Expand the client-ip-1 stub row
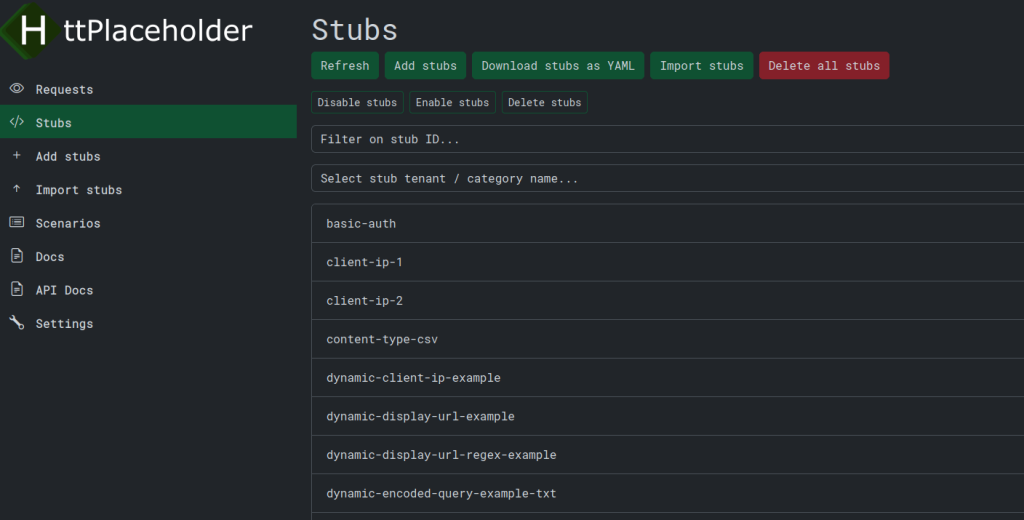The width and height of the screenshot is (1024, 520). [x=667, y=262]
